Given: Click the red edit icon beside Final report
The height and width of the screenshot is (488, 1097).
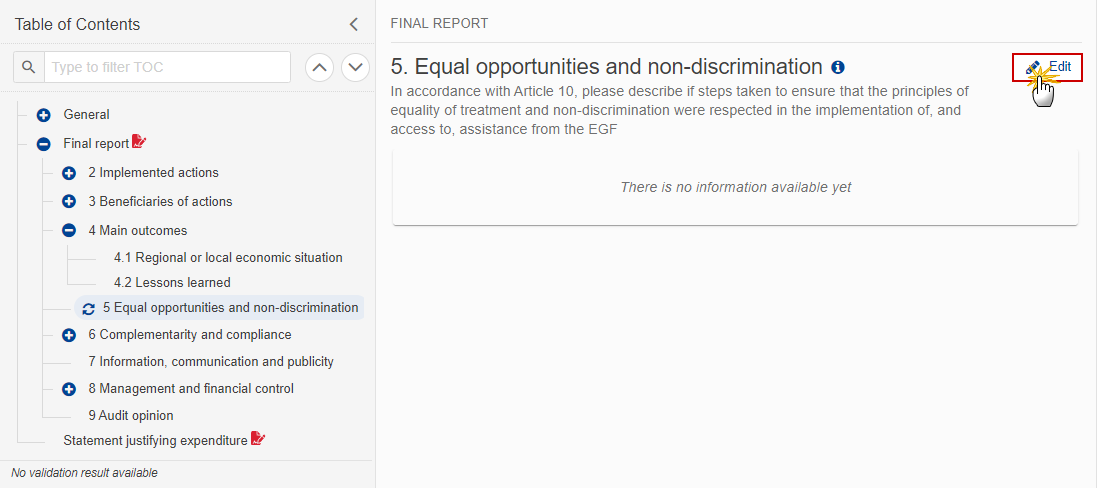Looking at the screenshot, I should tap(139, 142).
